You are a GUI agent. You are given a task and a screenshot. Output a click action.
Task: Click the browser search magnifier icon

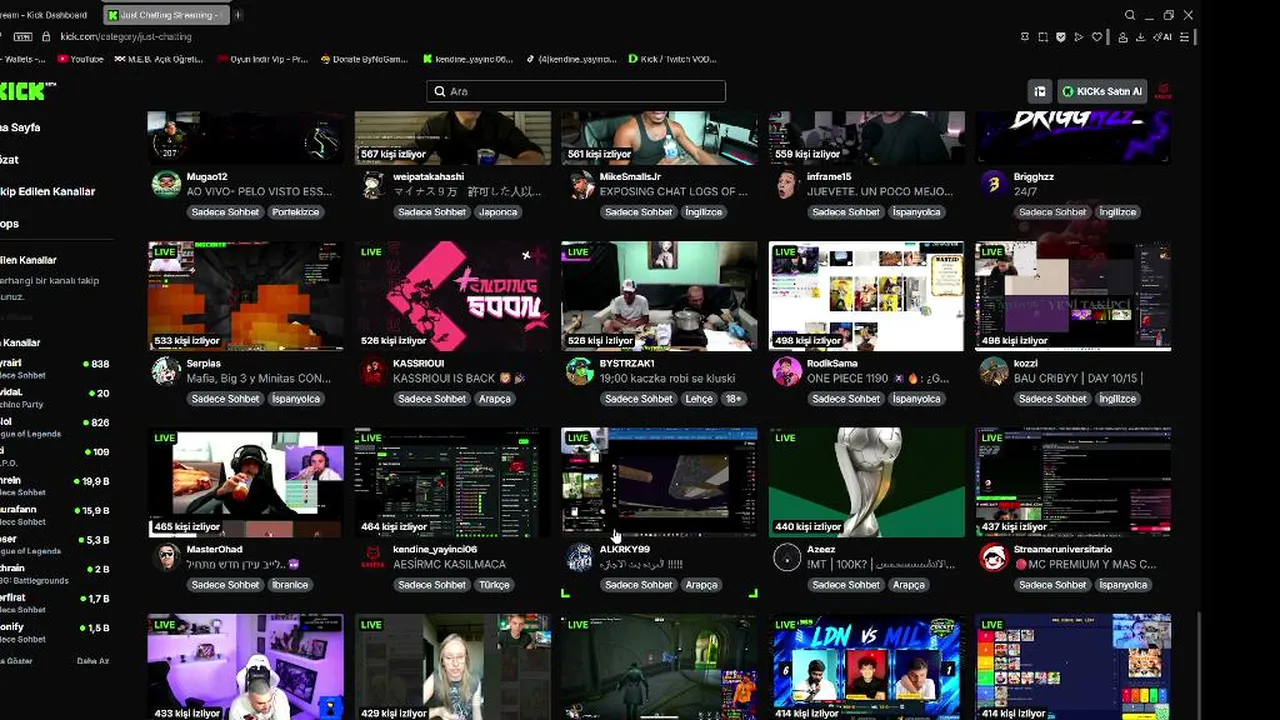(1130, 15)
